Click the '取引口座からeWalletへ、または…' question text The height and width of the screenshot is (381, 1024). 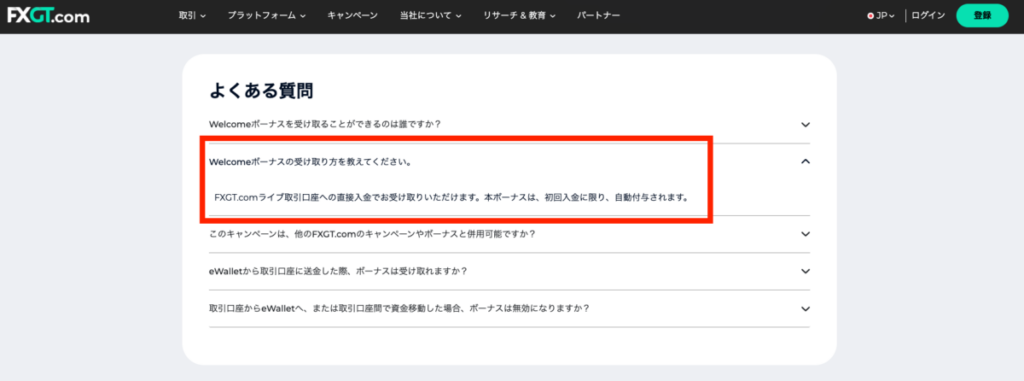[400, 308]
